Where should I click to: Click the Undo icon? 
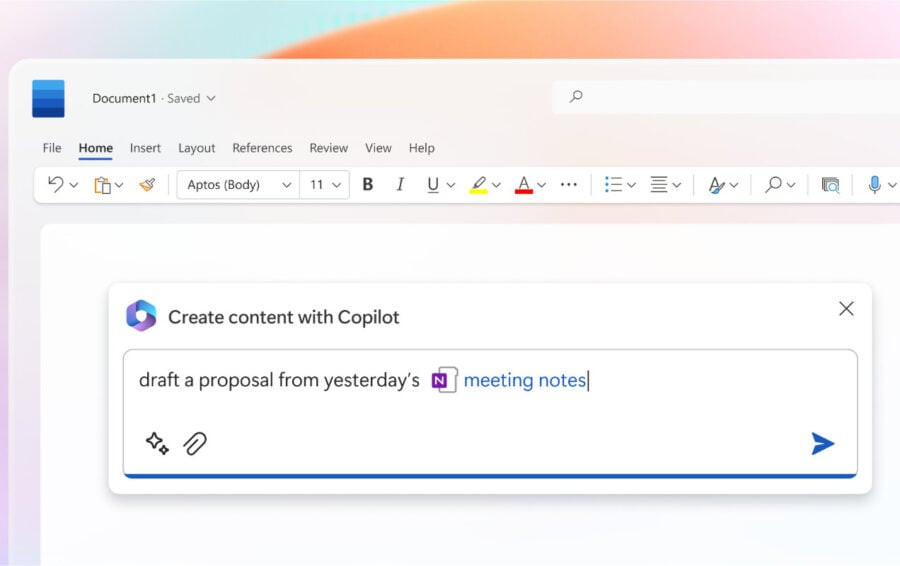56,184
